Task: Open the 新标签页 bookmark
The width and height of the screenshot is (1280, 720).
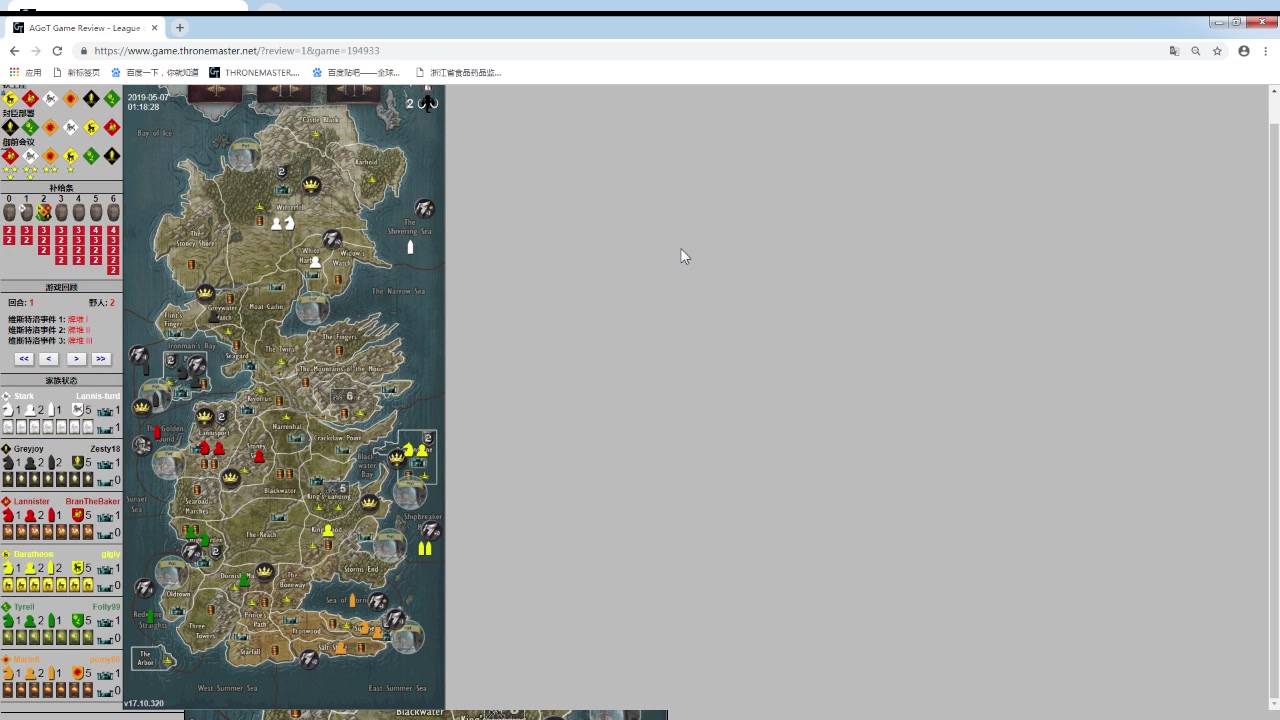Action: click(x=77, y=72)
